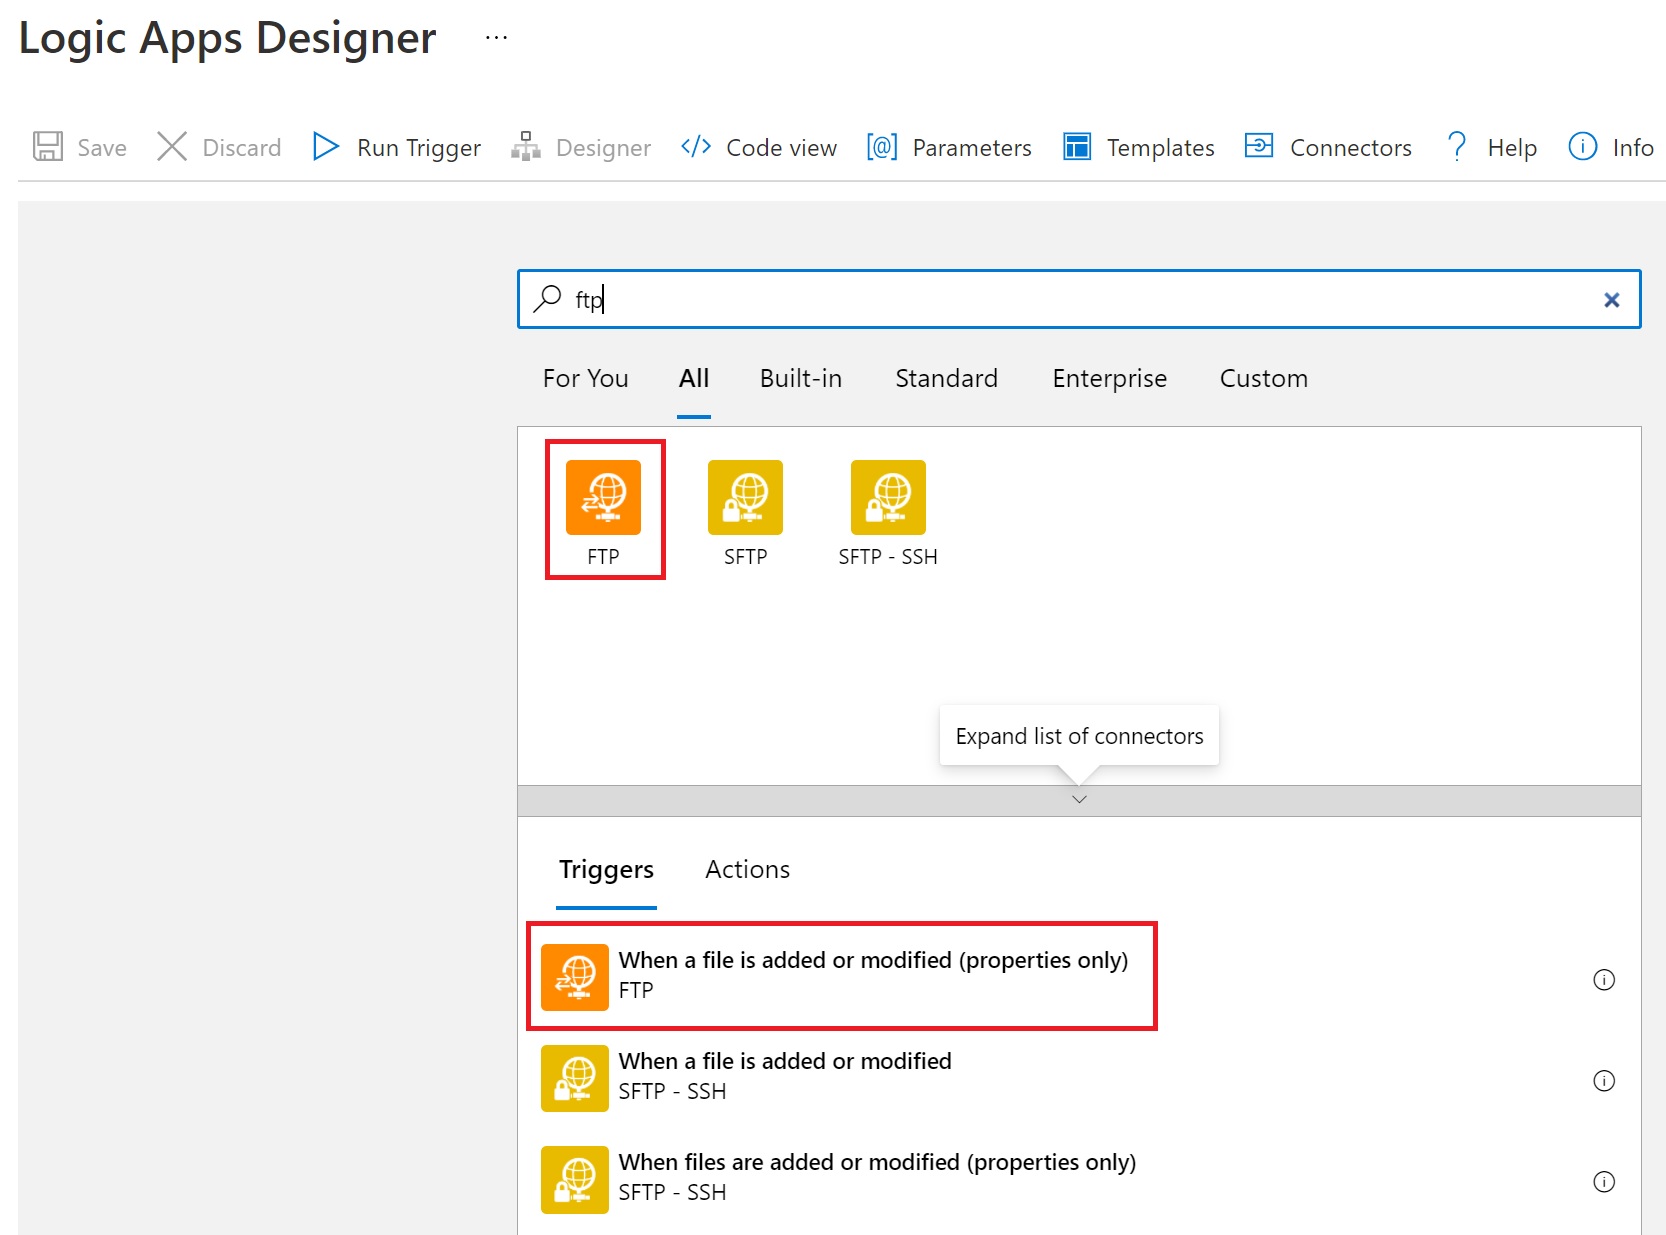
Task: Open the ellipsis menu beside Logic Apps Designer
Action: pyautogui.click(x=496, y=38)
